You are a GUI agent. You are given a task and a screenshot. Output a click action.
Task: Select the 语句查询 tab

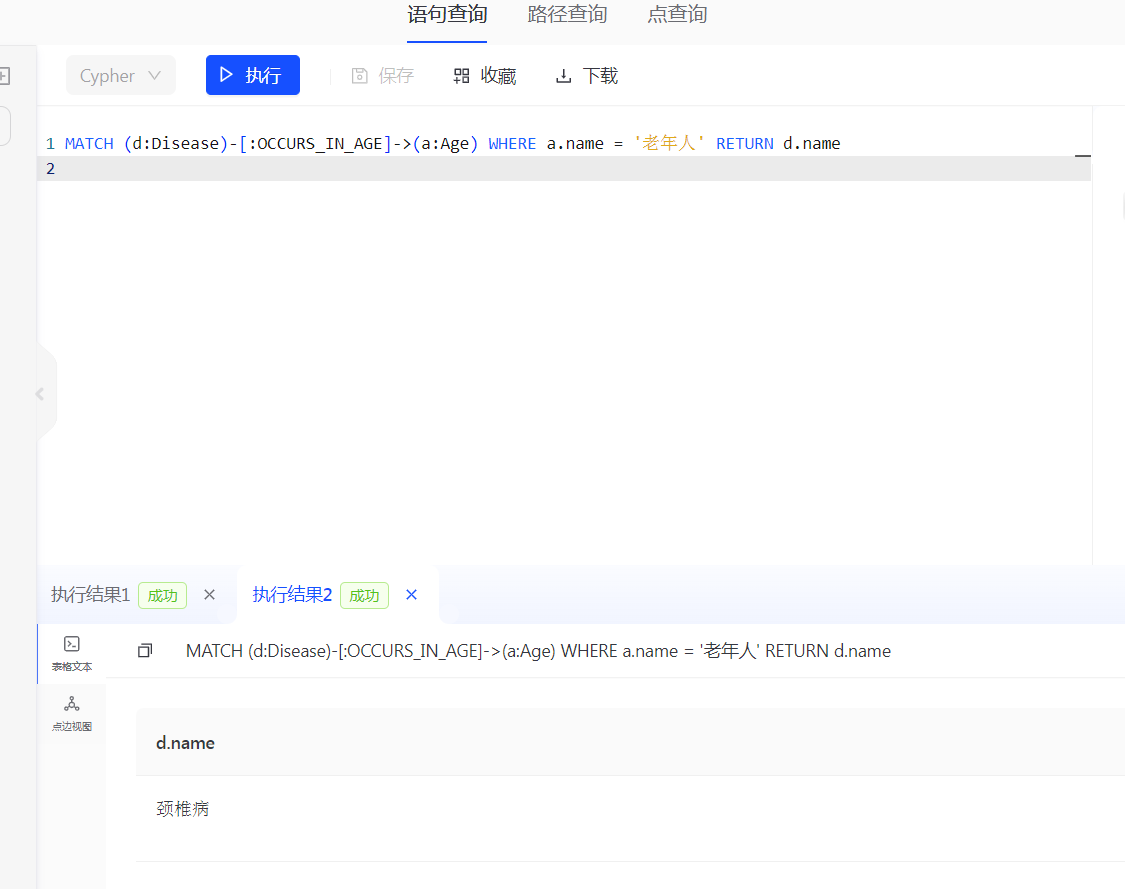446,15
